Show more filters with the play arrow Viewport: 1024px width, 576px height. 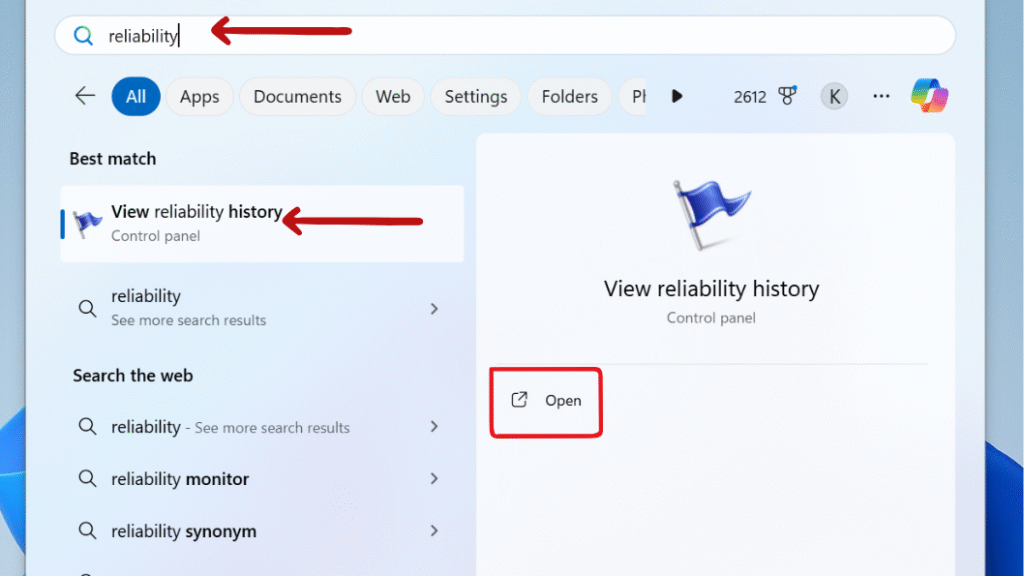point(677,97)
